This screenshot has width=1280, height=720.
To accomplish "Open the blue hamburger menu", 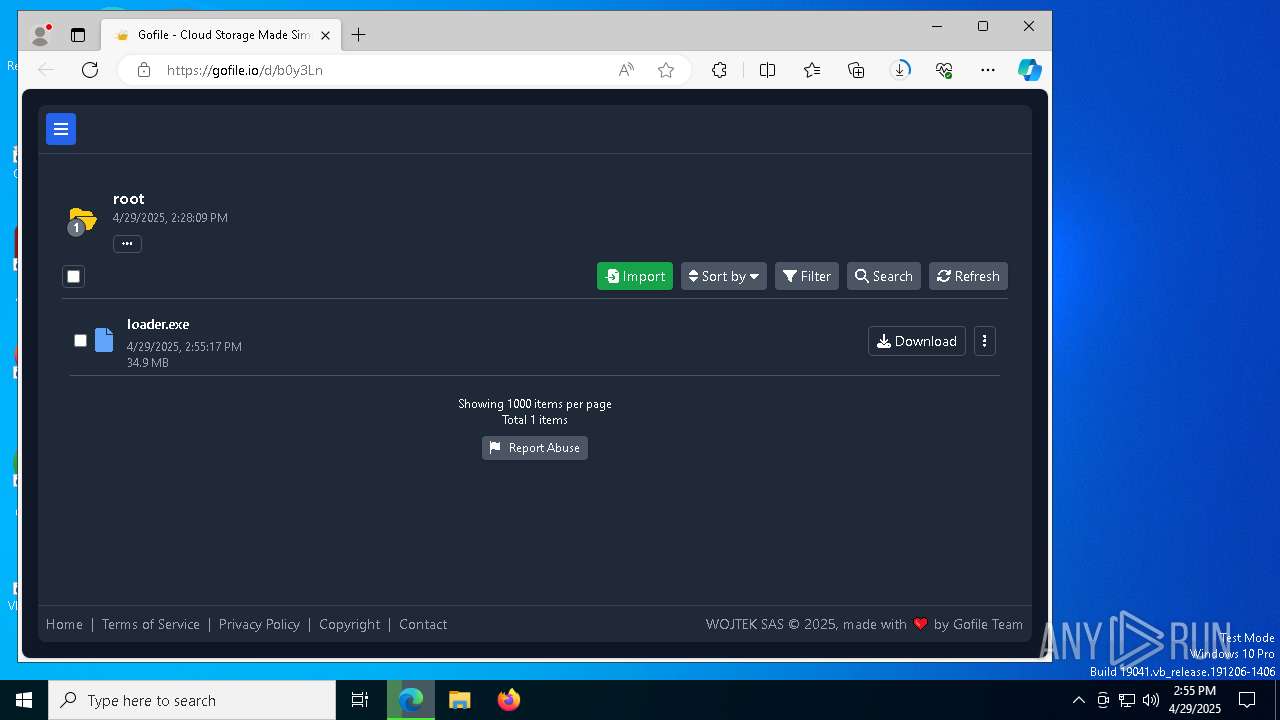I will click(61, 129).
